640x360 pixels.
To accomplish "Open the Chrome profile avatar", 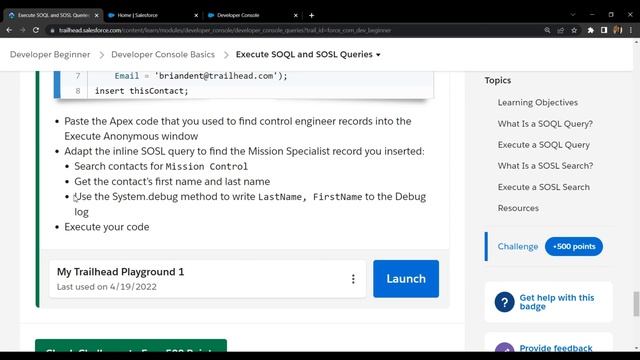I will click(618, 30).
